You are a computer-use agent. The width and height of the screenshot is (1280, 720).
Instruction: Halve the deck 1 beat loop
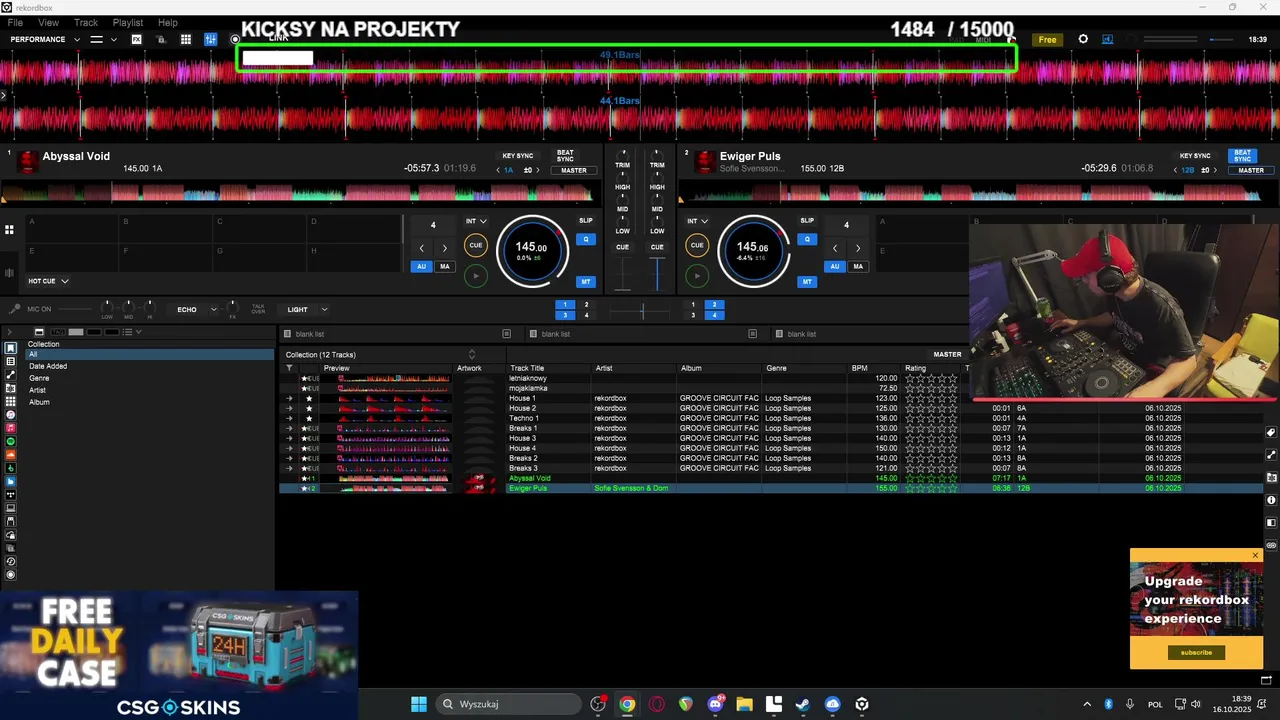pos(421,248)
